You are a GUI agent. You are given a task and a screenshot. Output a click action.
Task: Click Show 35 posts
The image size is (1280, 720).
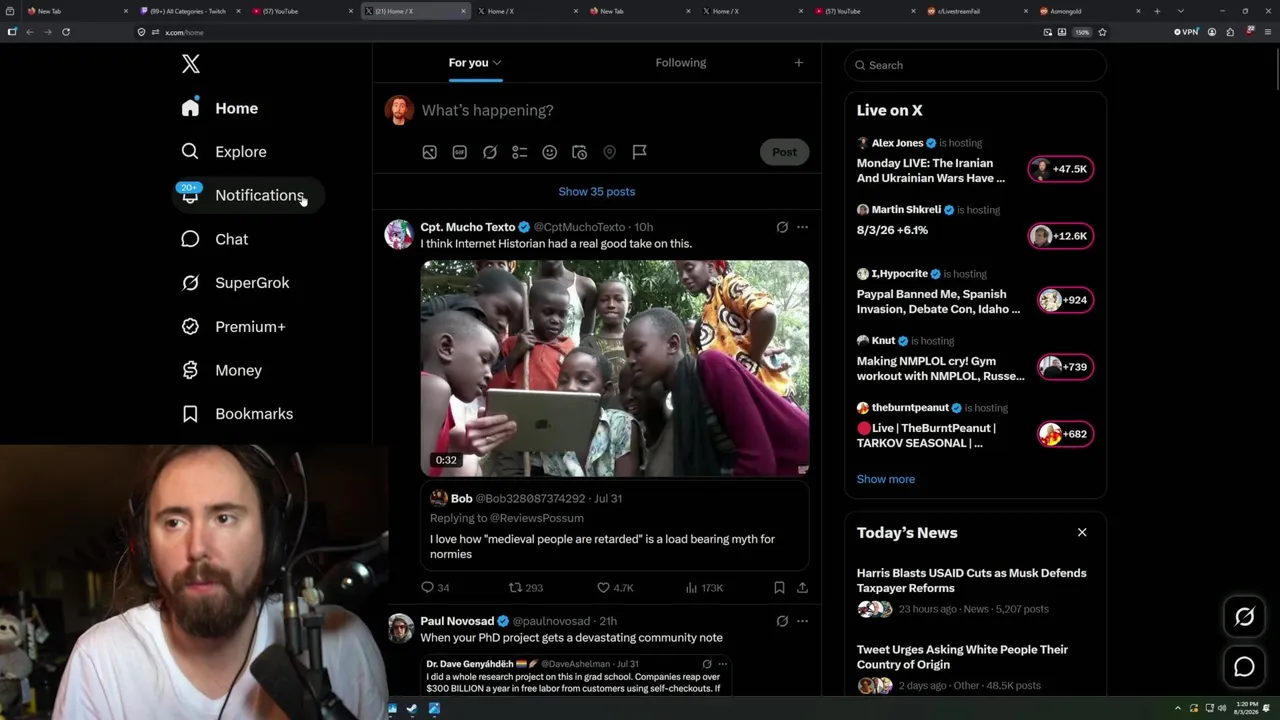597,192
